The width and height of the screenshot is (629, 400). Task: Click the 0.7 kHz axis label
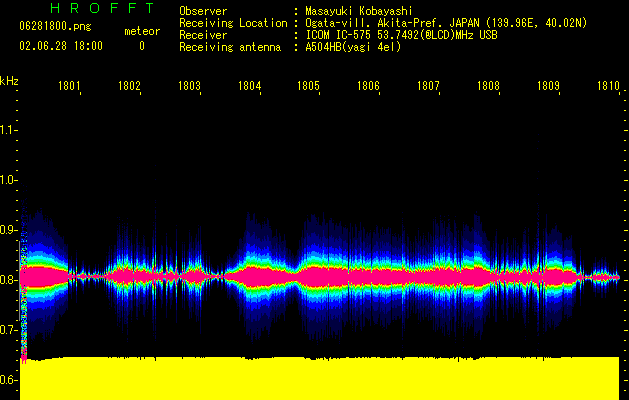8,330
